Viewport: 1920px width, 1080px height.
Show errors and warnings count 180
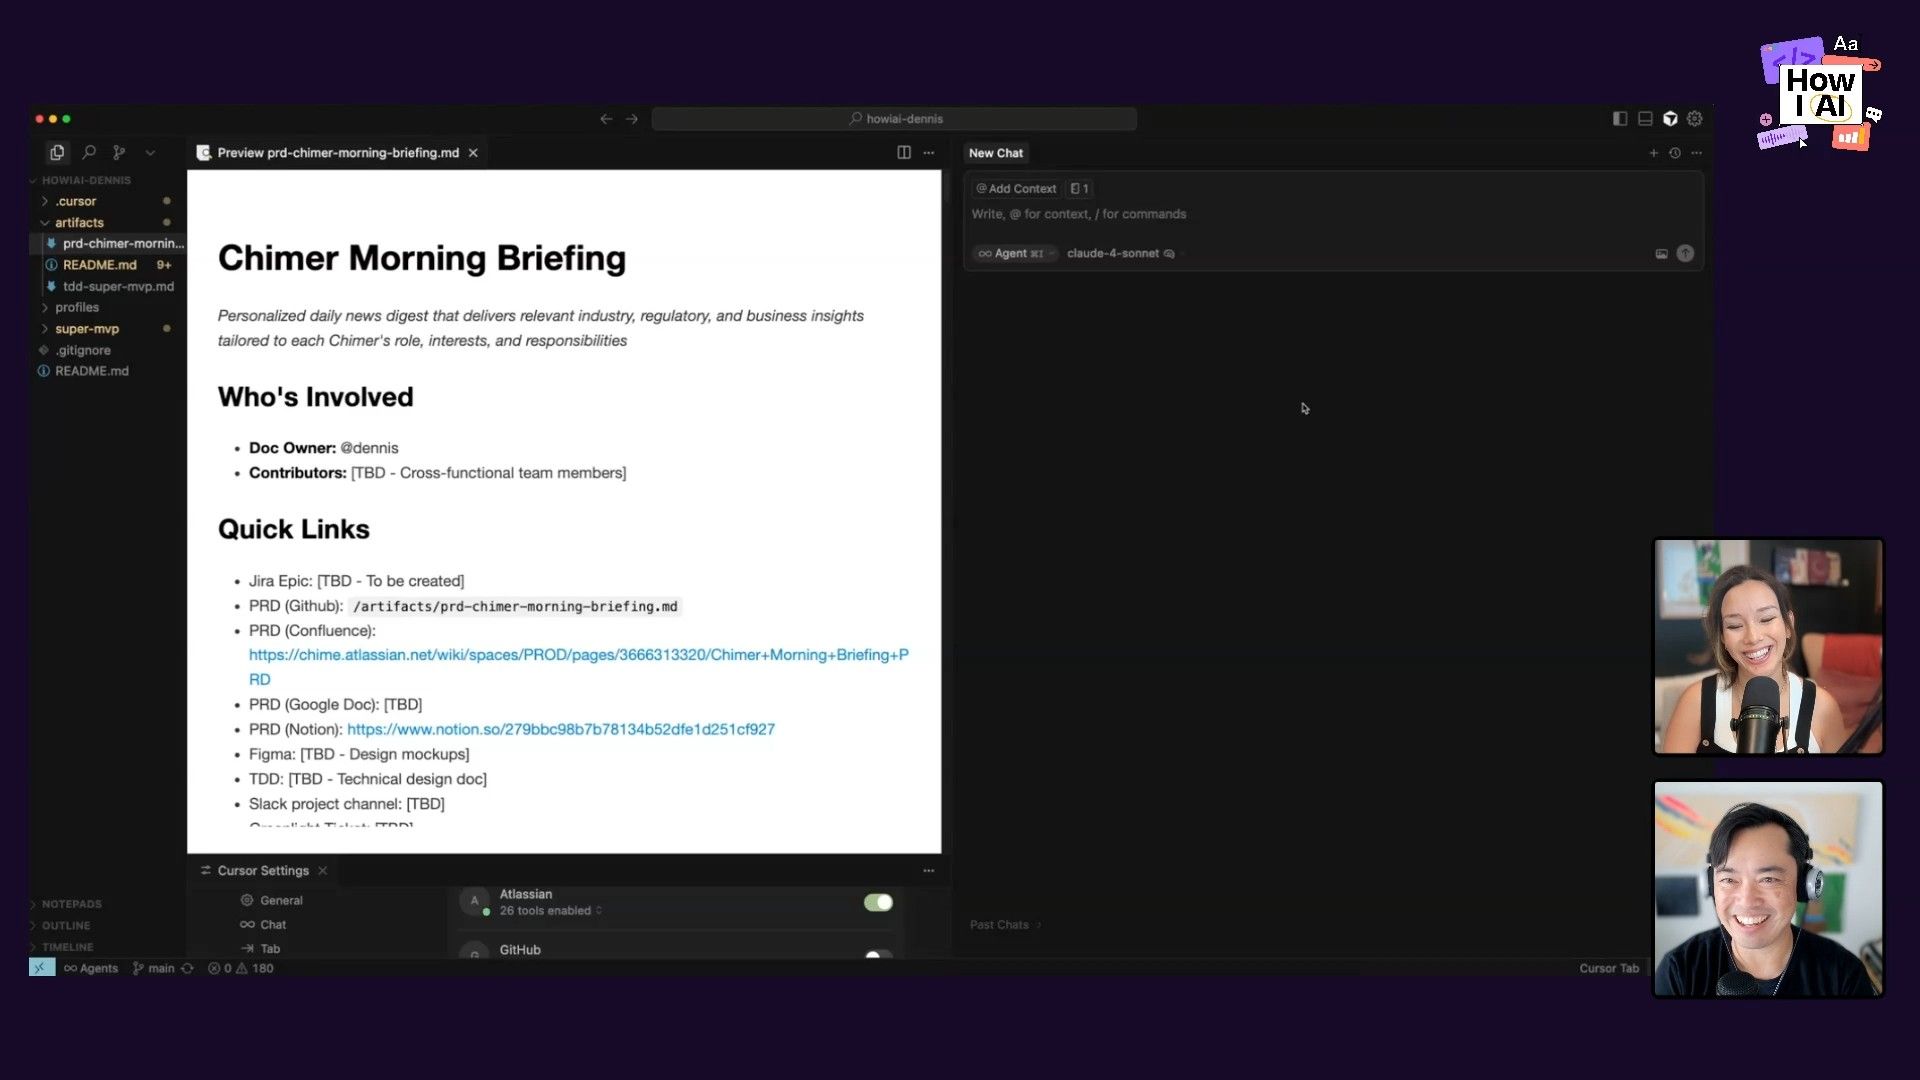pos(240,968)
